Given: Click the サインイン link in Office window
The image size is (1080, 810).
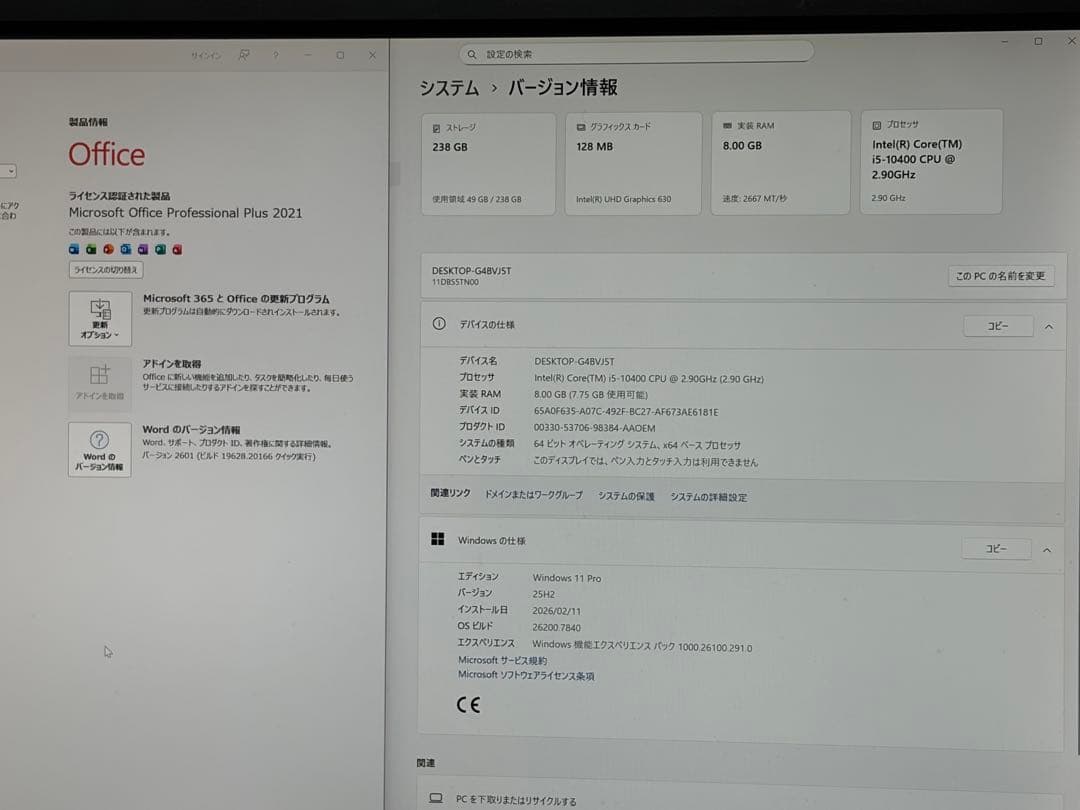Looking at the screenshot, I should pos(206,56).
